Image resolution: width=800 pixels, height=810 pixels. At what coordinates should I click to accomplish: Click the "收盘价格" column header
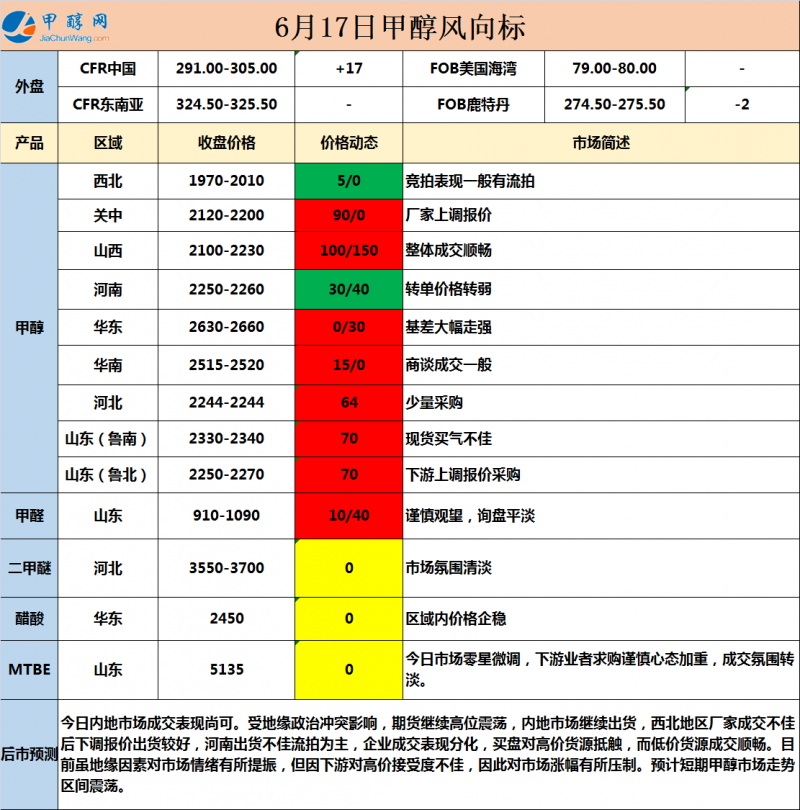tap(226, 143)
